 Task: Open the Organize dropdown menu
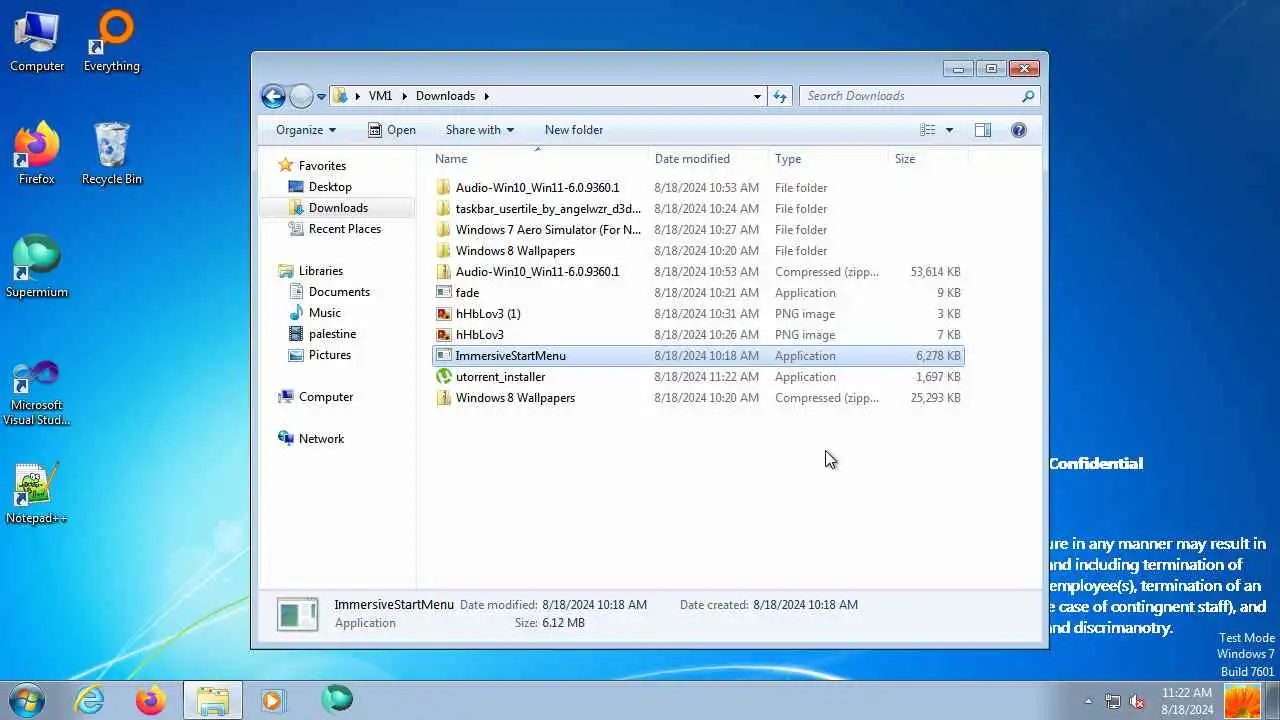pos(306,130)
